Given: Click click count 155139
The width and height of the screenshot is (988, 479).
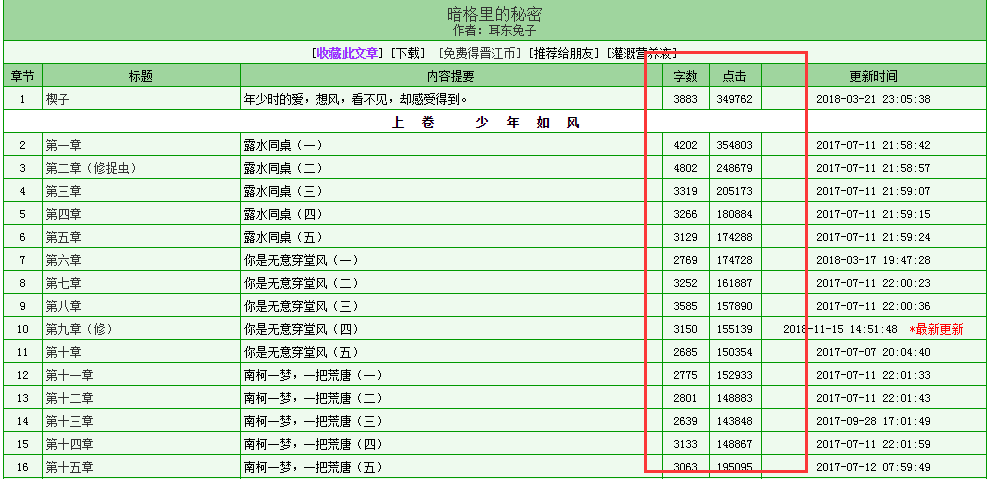Looking at the screenshot, I should click(x=735, y=329).
